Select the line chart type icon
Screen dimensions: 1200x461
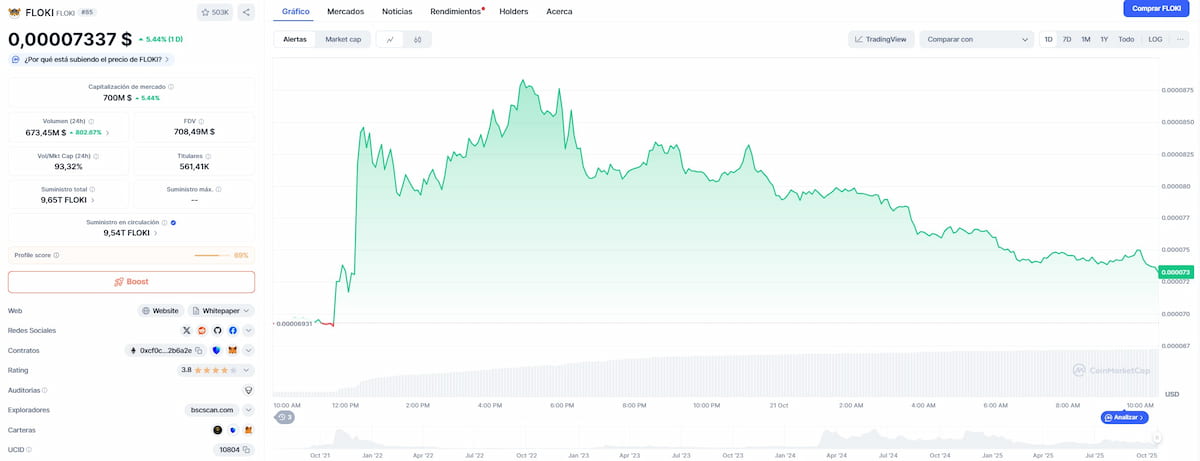coord(390,39)
